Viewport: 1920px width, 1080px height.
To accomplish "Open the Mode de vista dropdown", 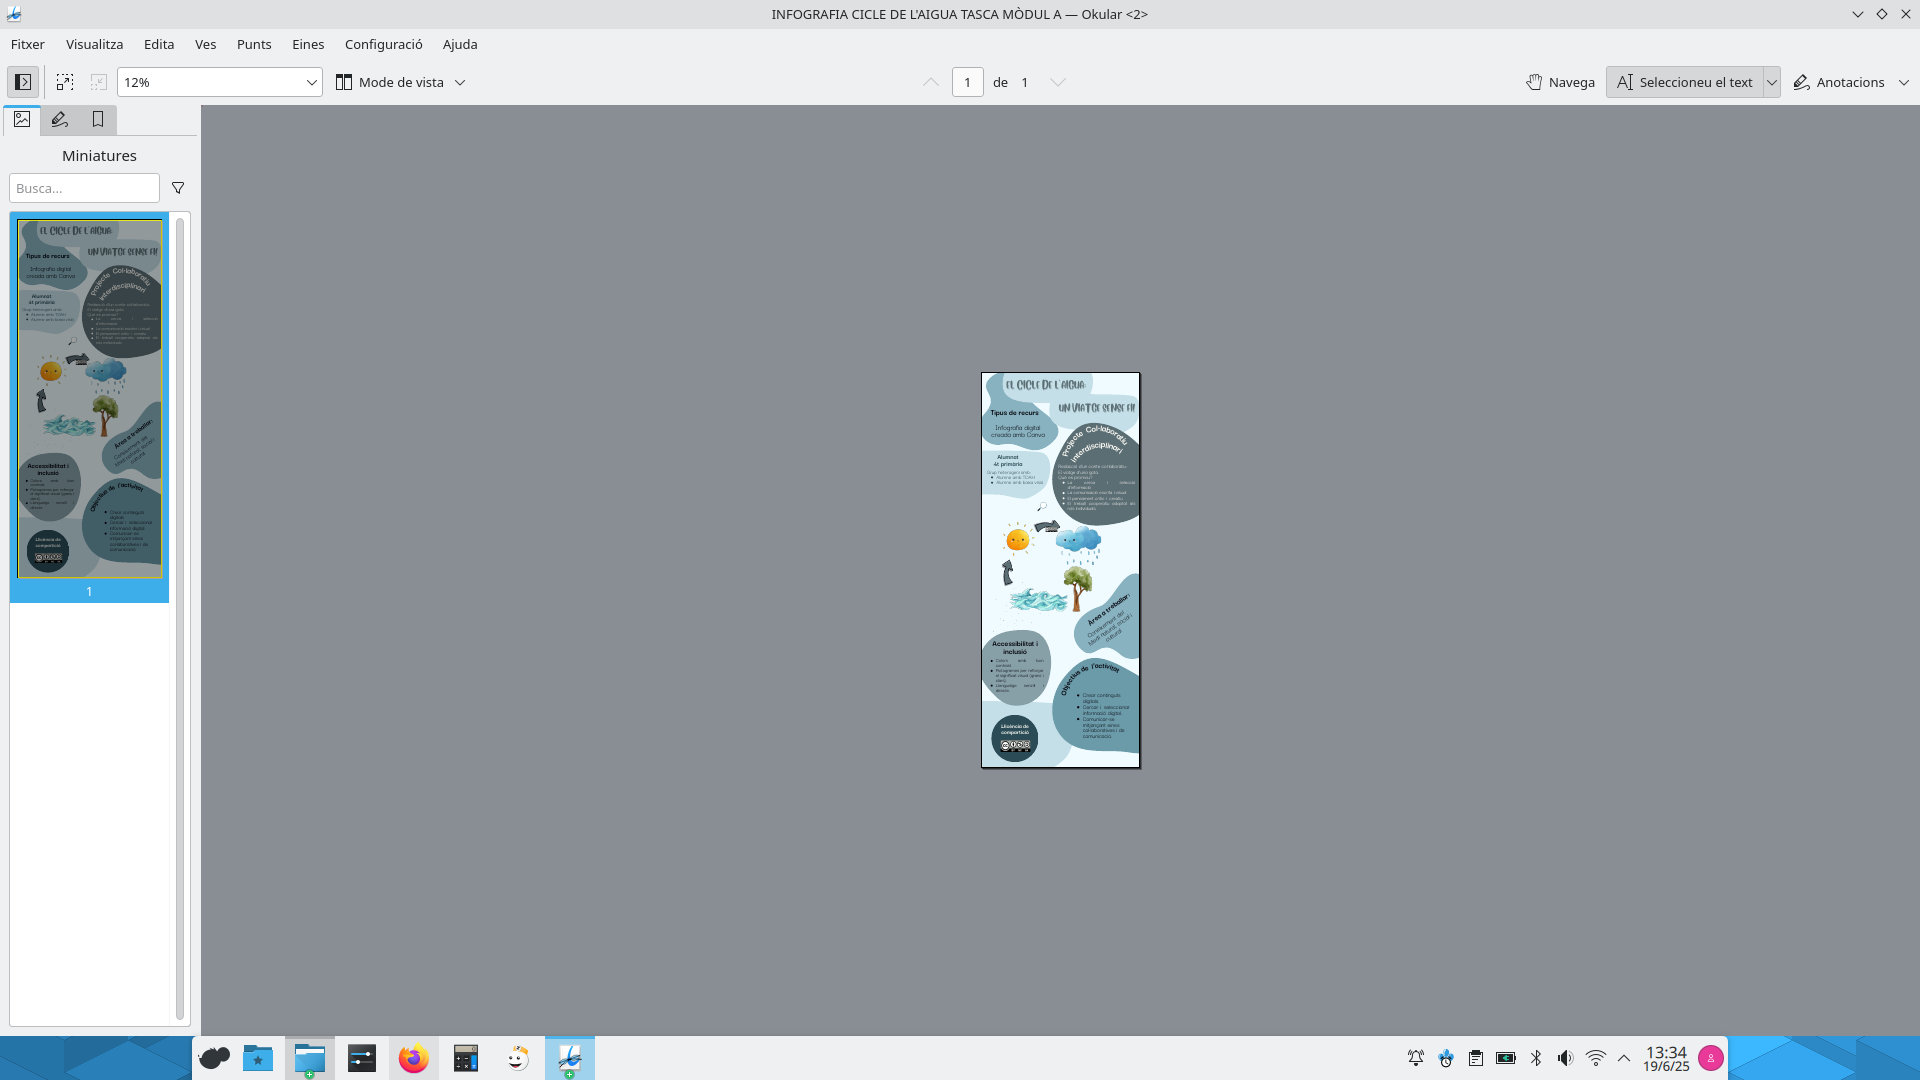I will [401, 82].
